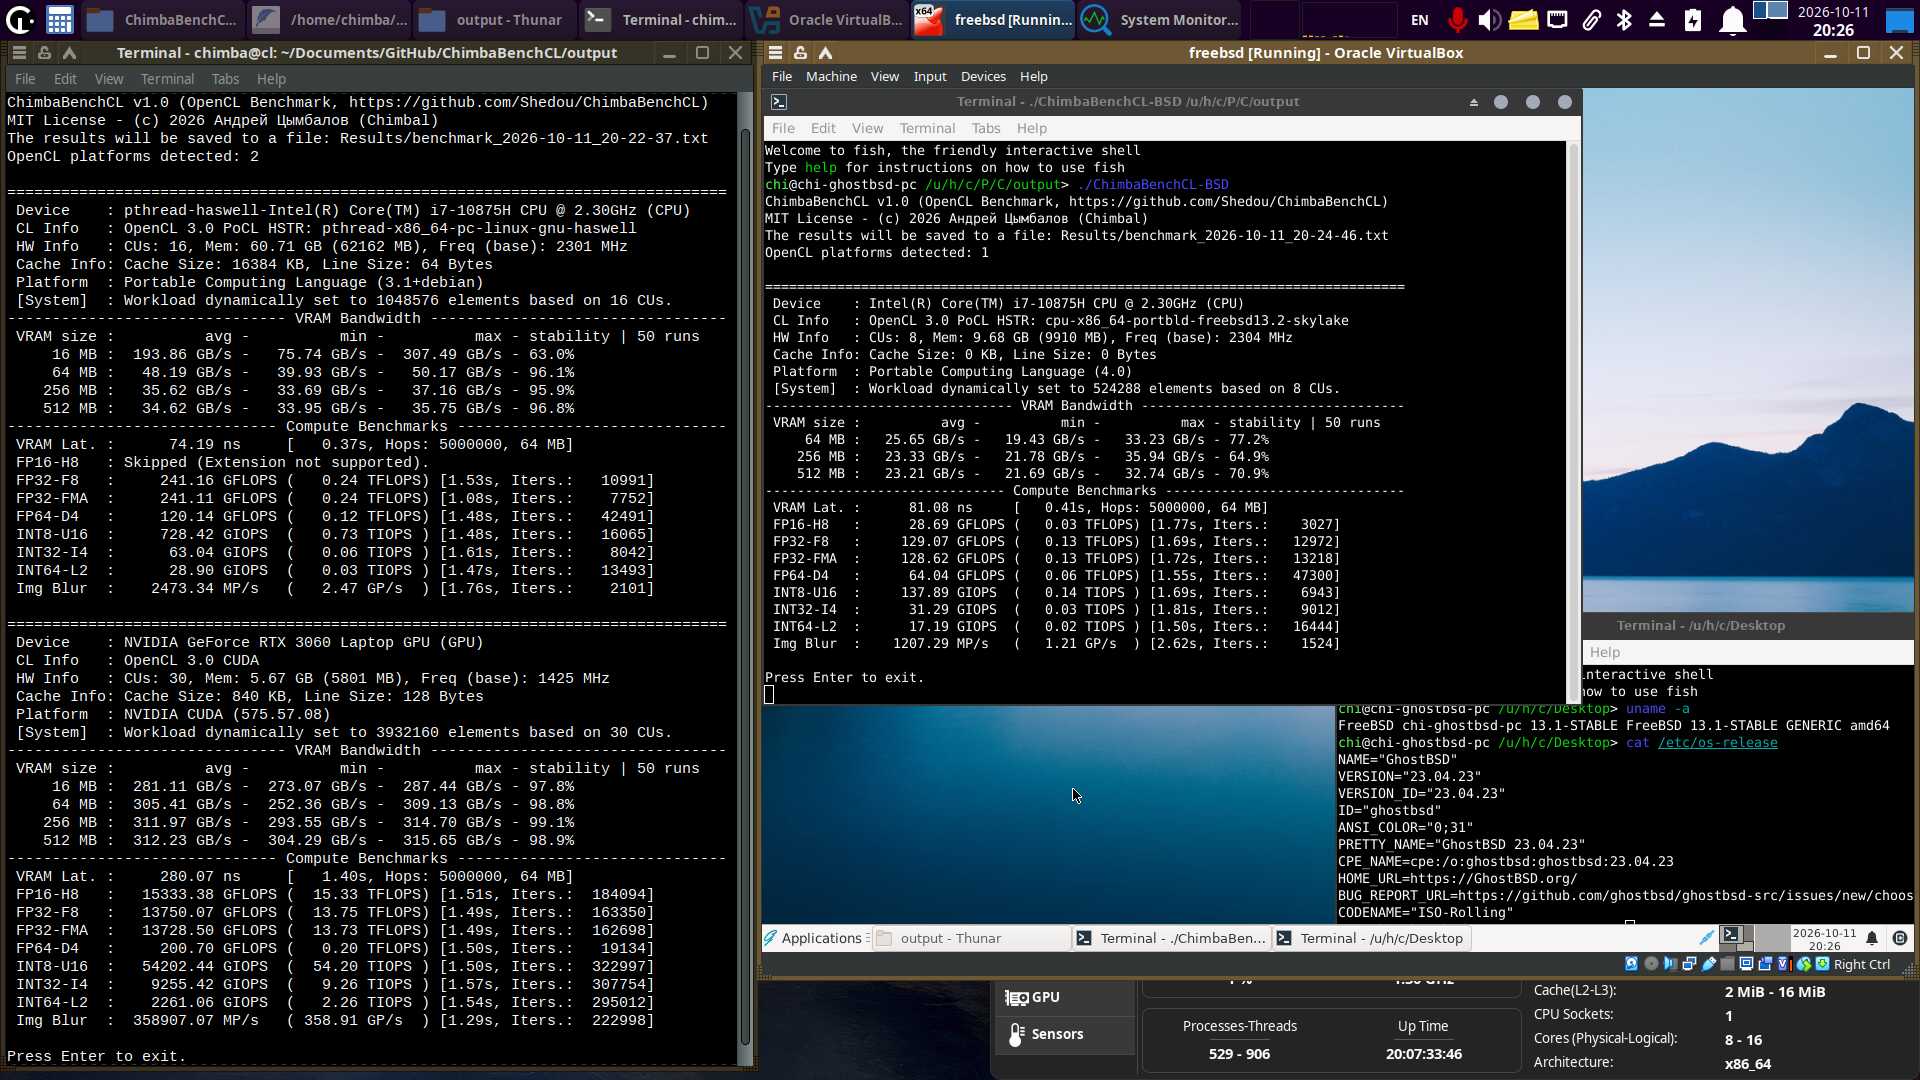This screenshot has height=1080, width=1920.
Task: Open the VirtualBox Devices menu
Action: [983, 76]
